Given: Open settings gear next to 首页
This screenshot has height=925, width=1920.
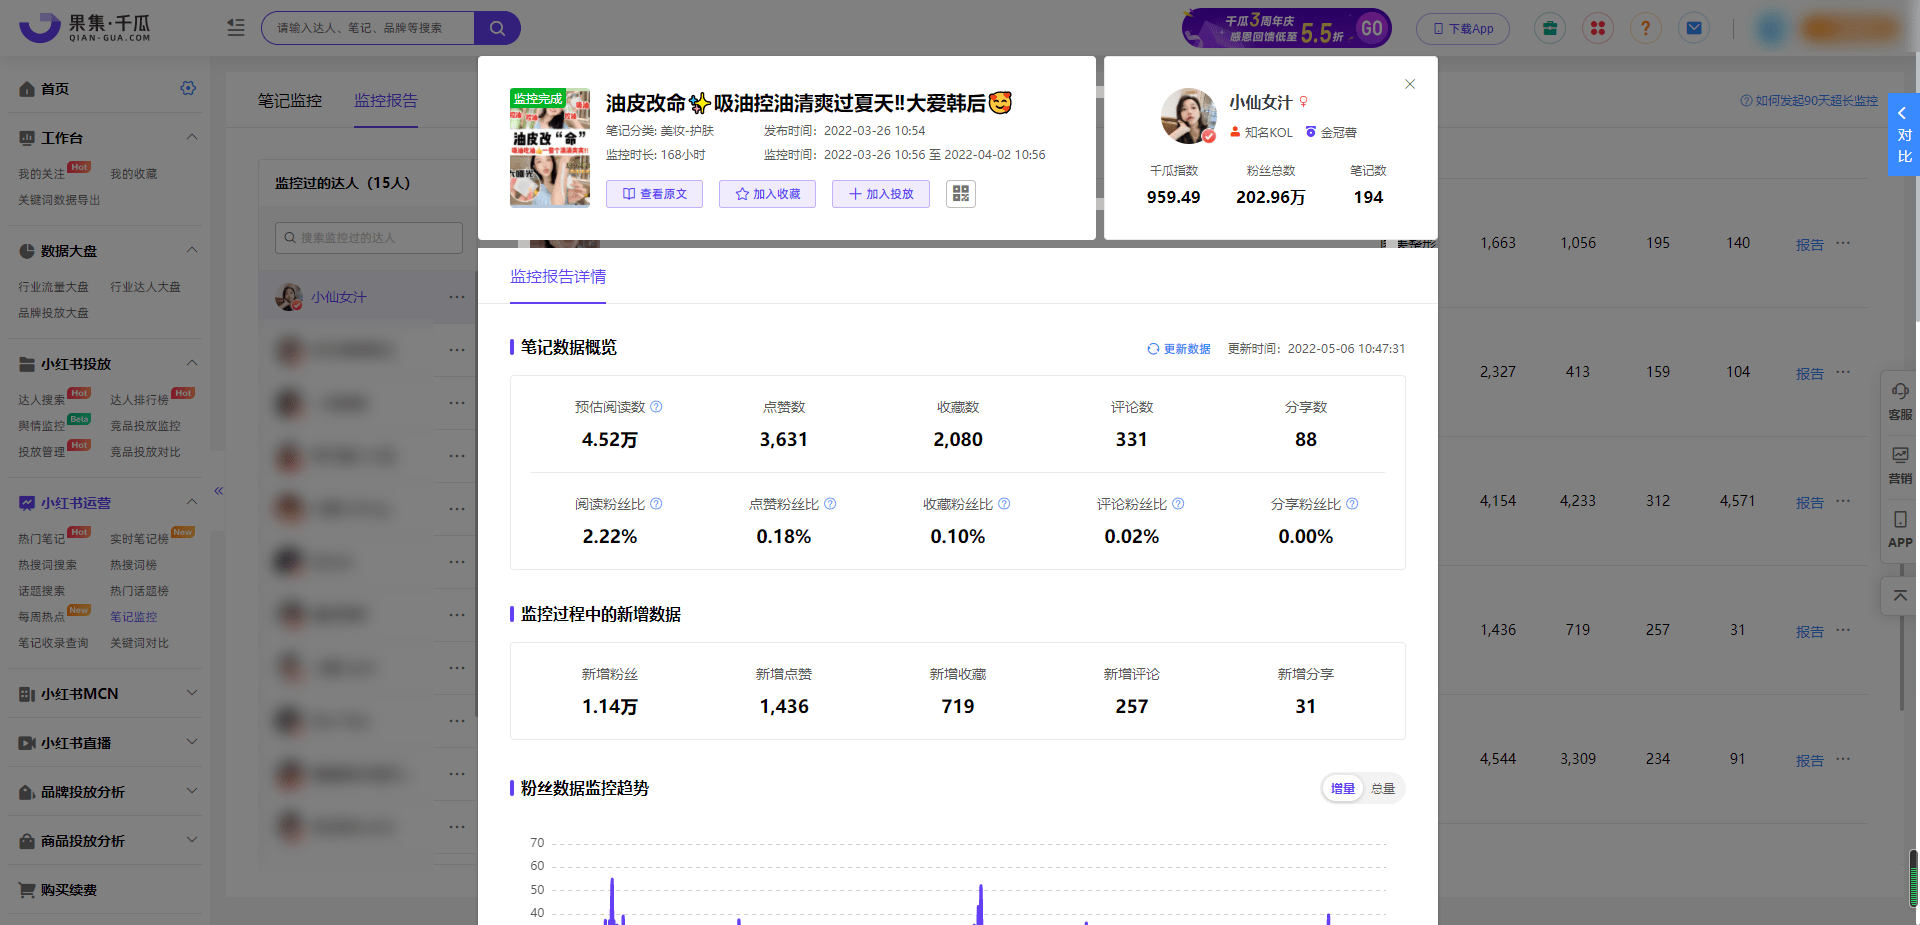Looking at the screenshot, I should click(188, 88).
